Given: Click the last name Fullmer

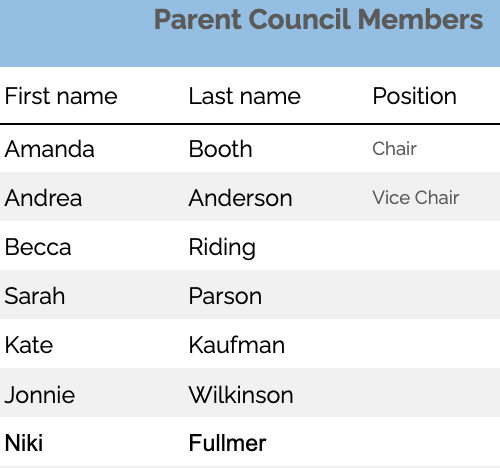Looking at the screenshot, I should click(227, 443).
